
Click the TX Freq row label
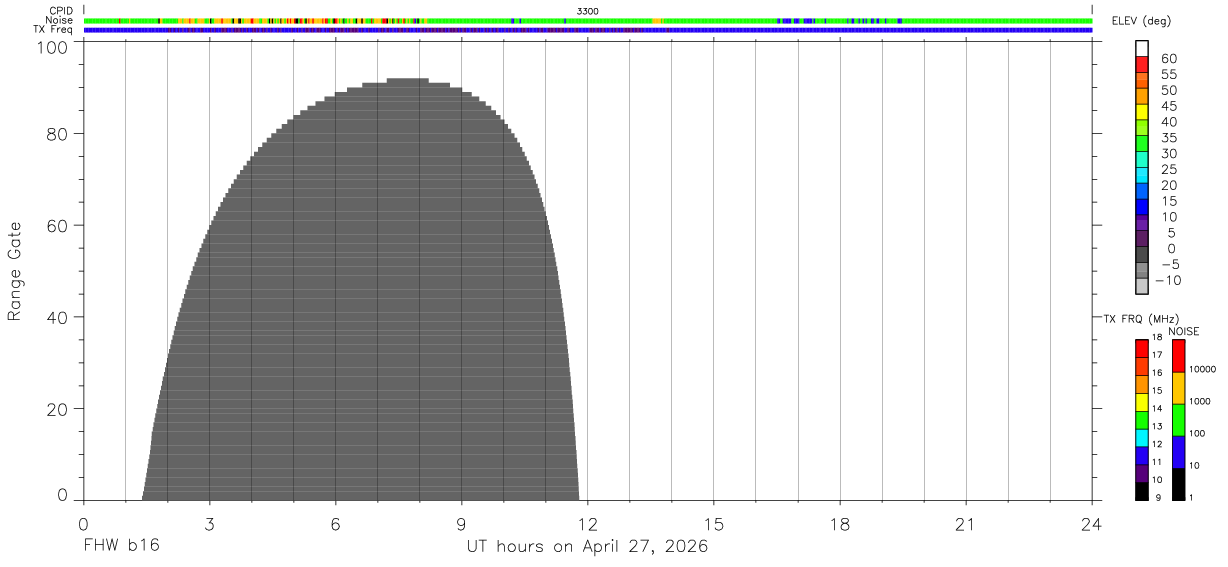(54, 30)
